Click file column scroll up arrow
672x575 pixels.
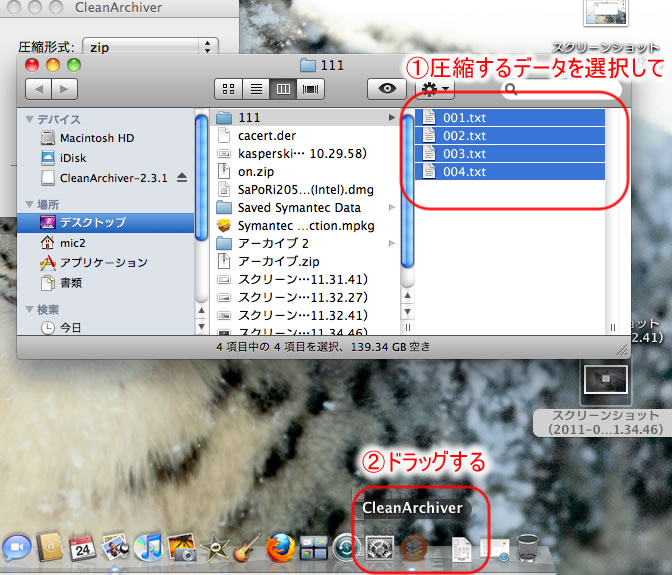point(408,296)
